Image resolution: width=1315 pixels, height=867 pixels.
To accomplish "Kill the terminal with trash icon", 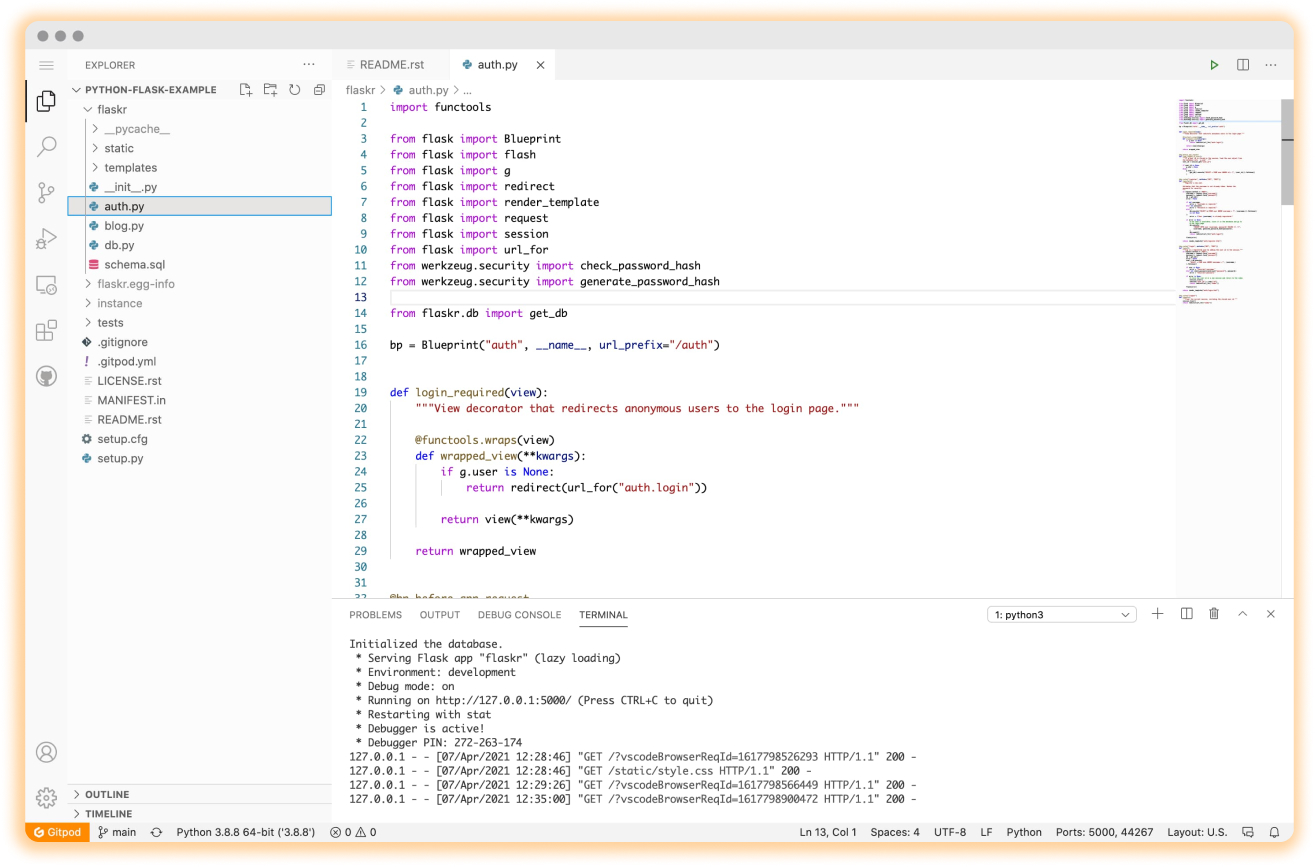I will 1214,614.
